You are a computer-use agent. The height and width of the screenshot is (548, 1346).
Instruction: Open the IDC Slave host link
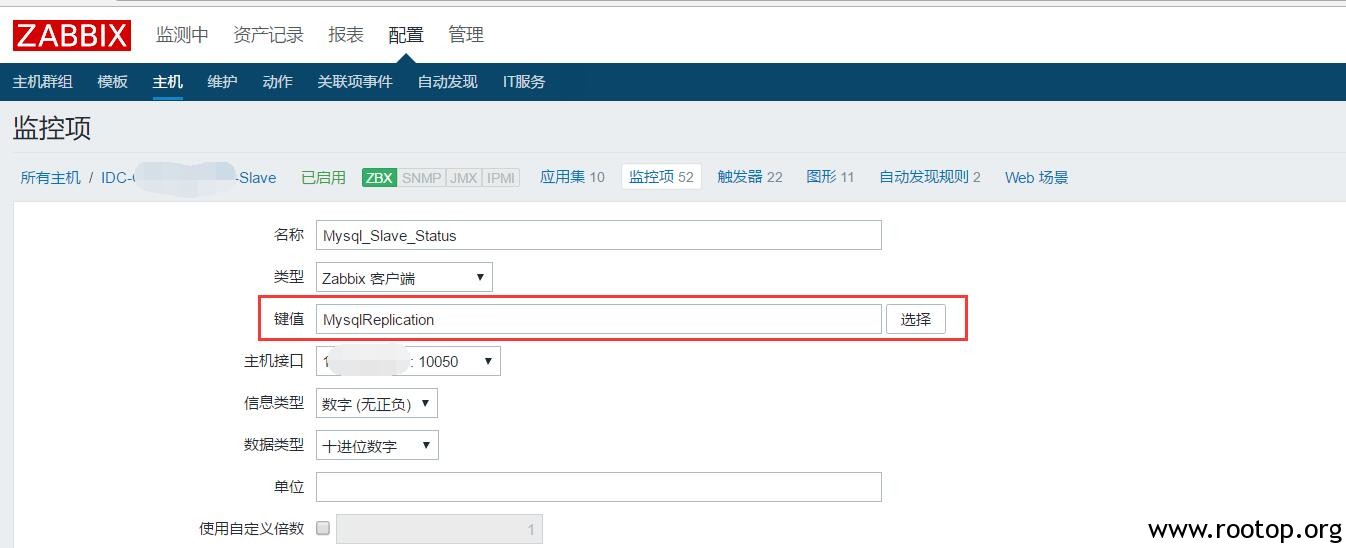[189, 177]
